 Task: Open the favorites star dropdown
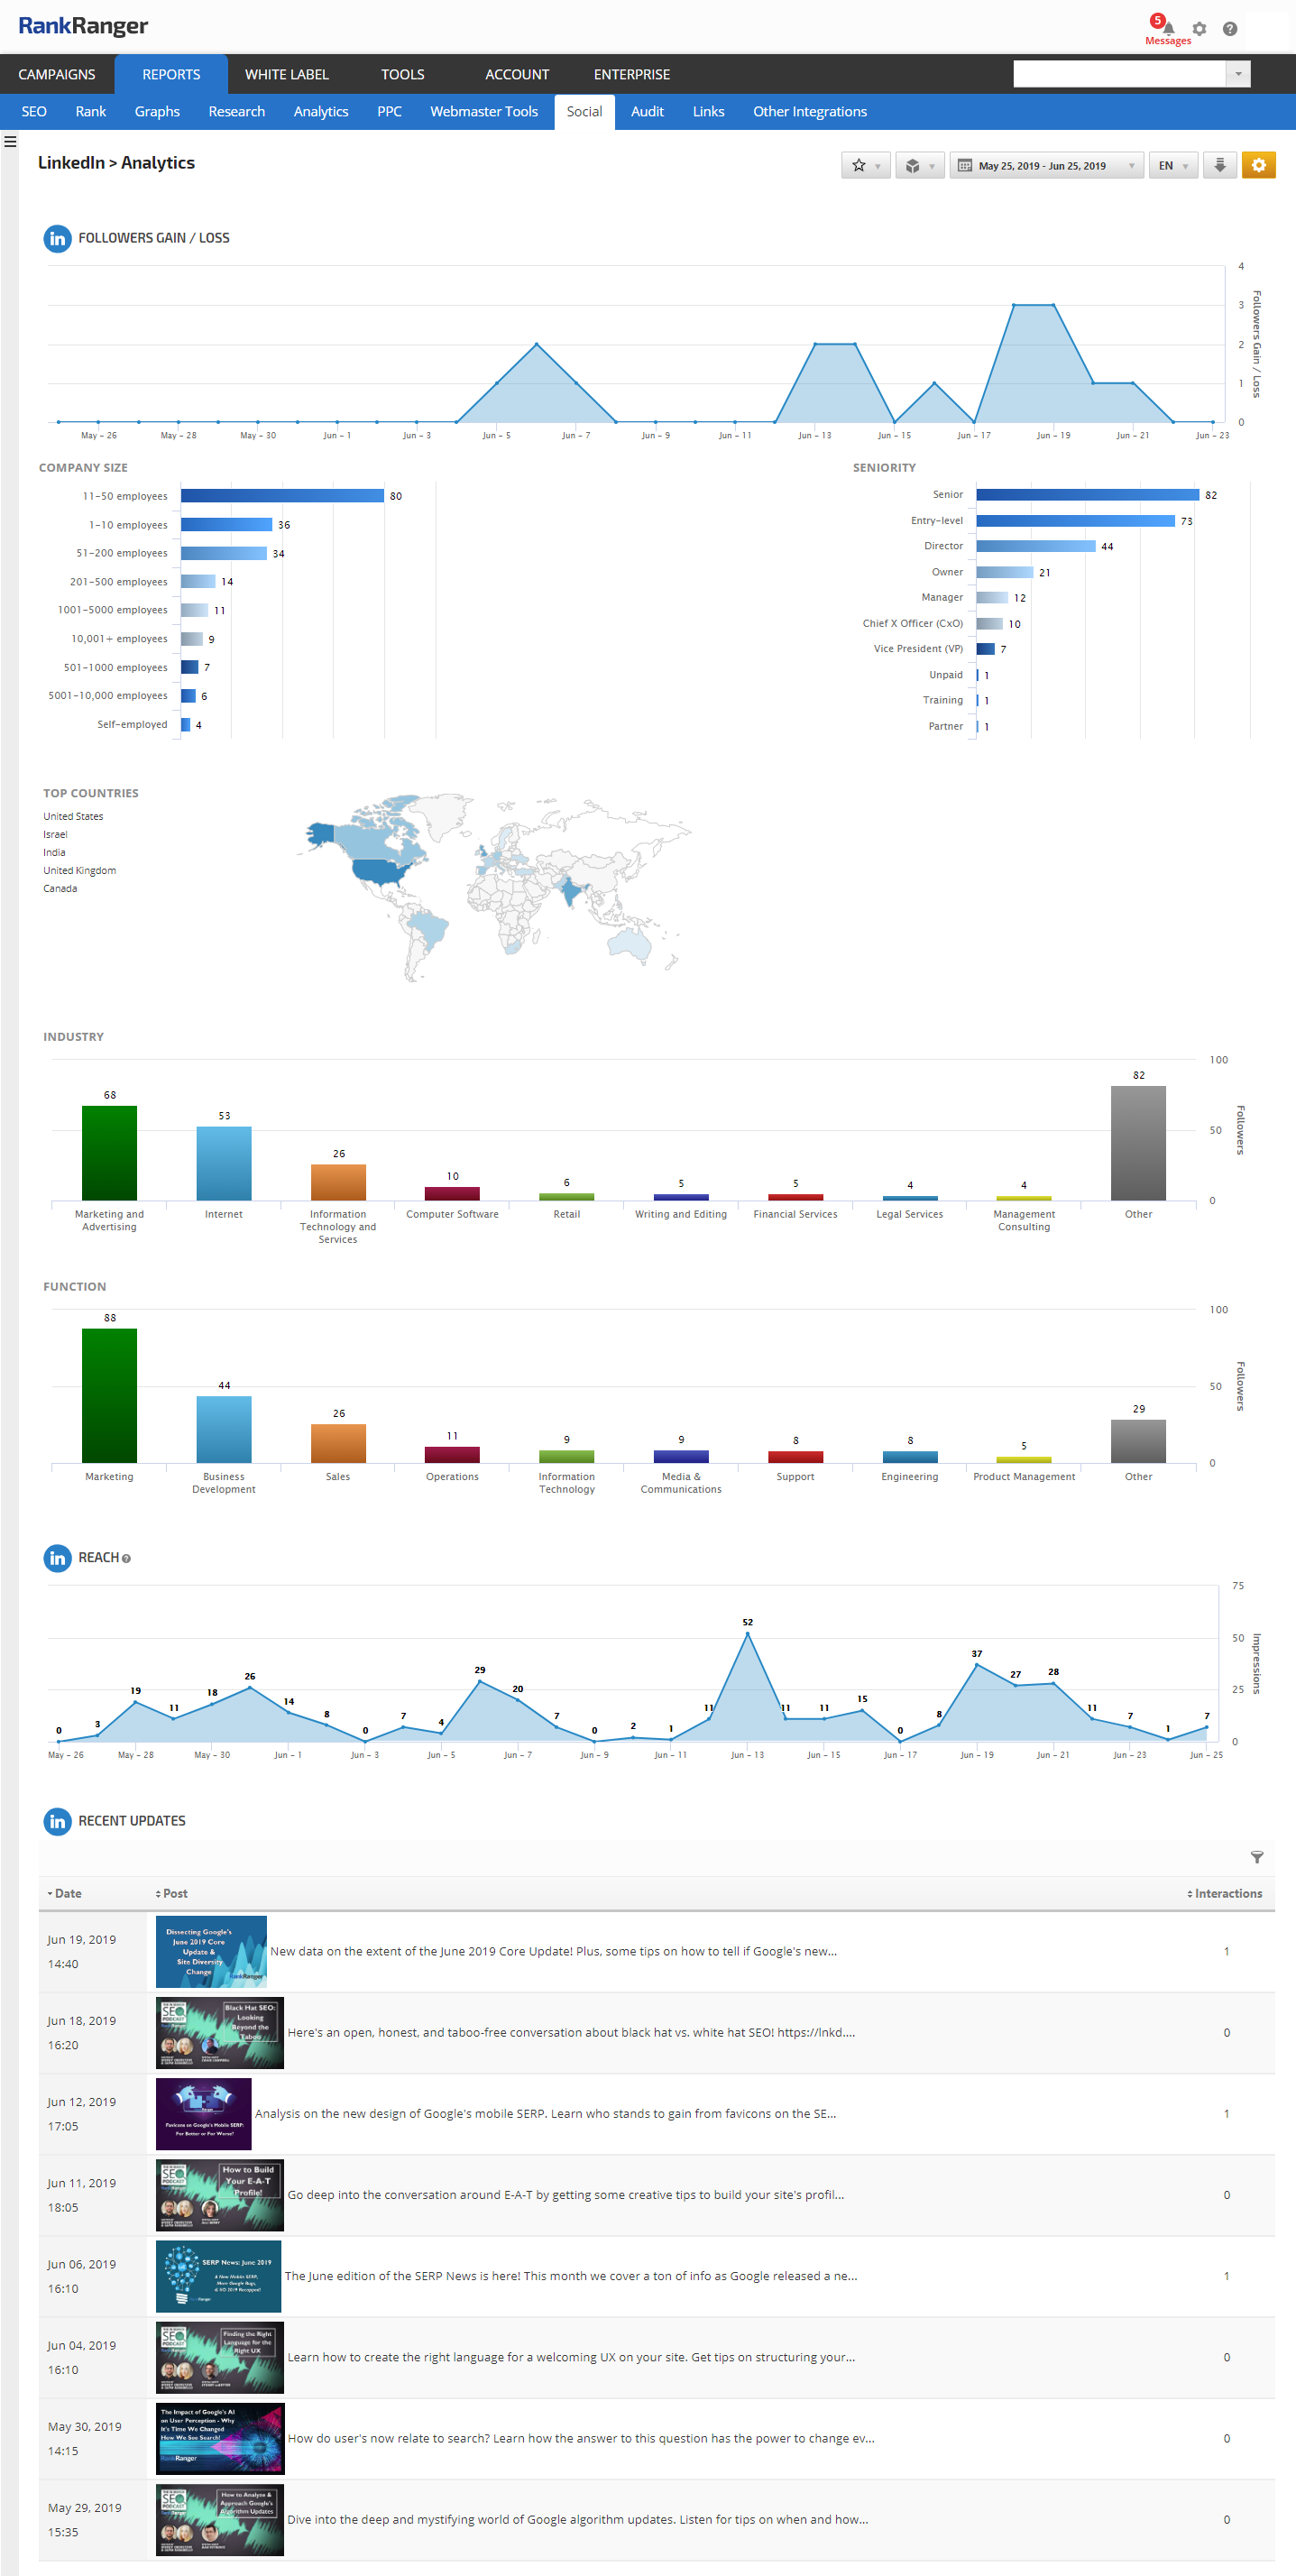point(865,165)
